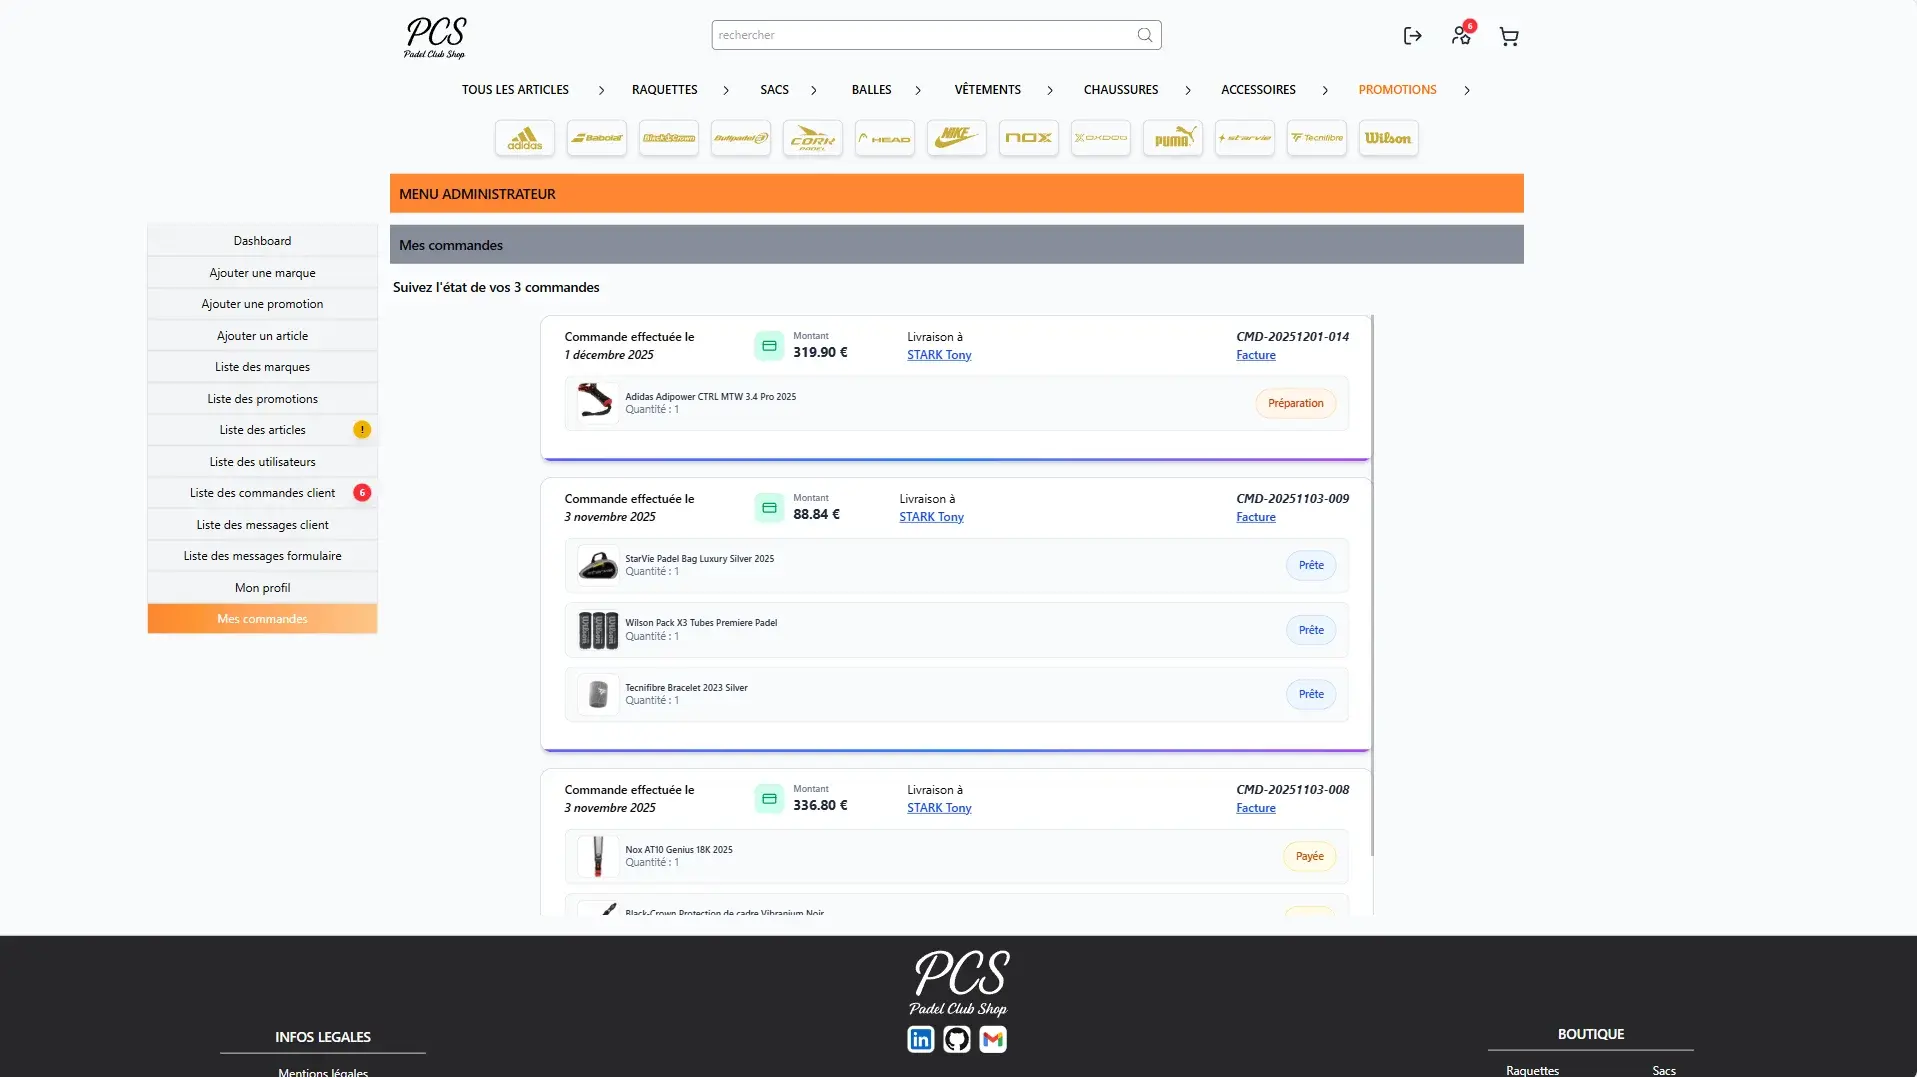
Task: Expand the chevron next to PROMOTIONS
Action: tap(1467, 90)
